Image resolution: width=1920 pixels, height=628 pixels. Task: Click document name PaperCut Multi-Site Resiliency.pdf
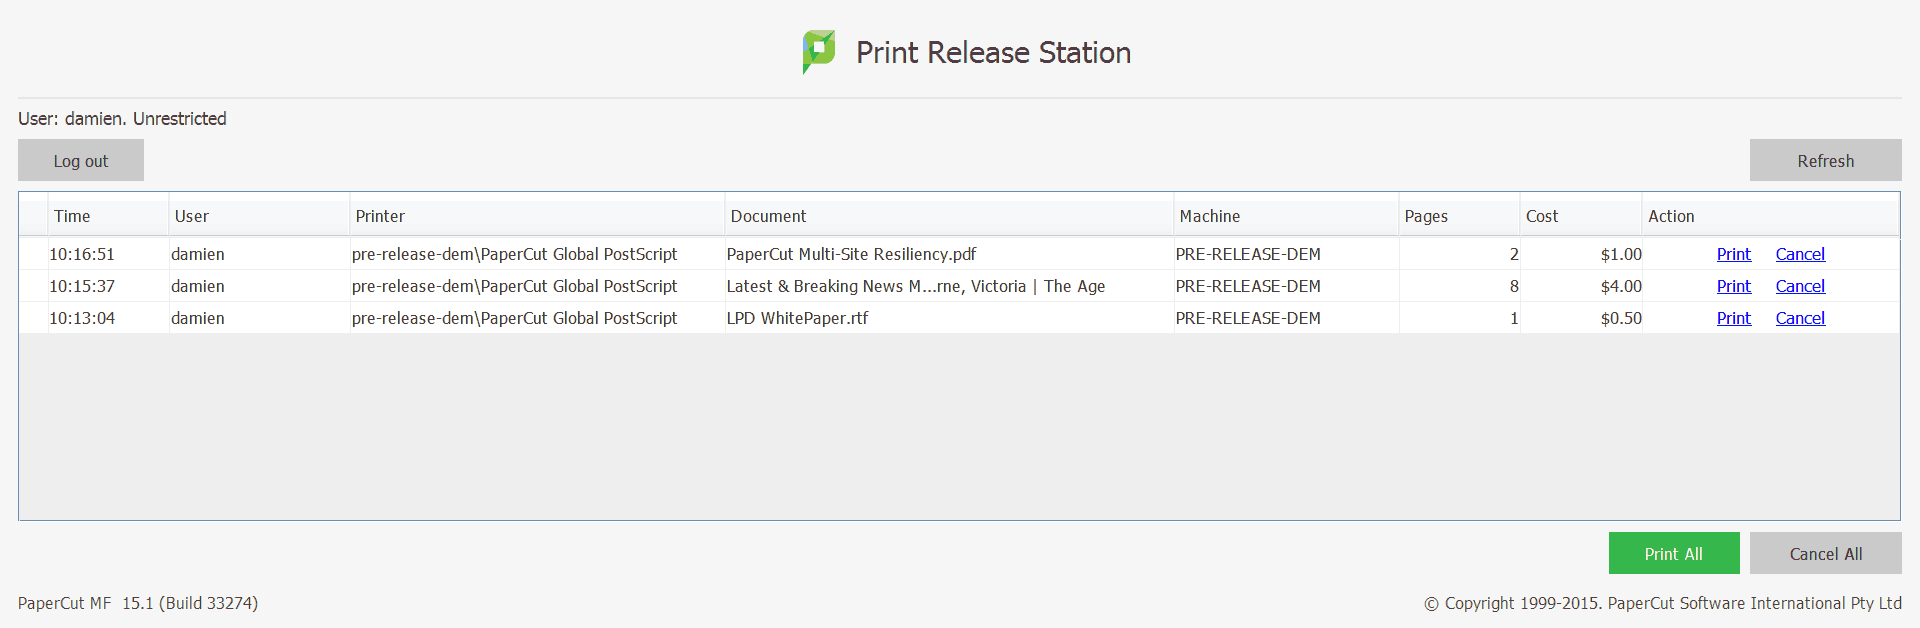click(851, 254)
